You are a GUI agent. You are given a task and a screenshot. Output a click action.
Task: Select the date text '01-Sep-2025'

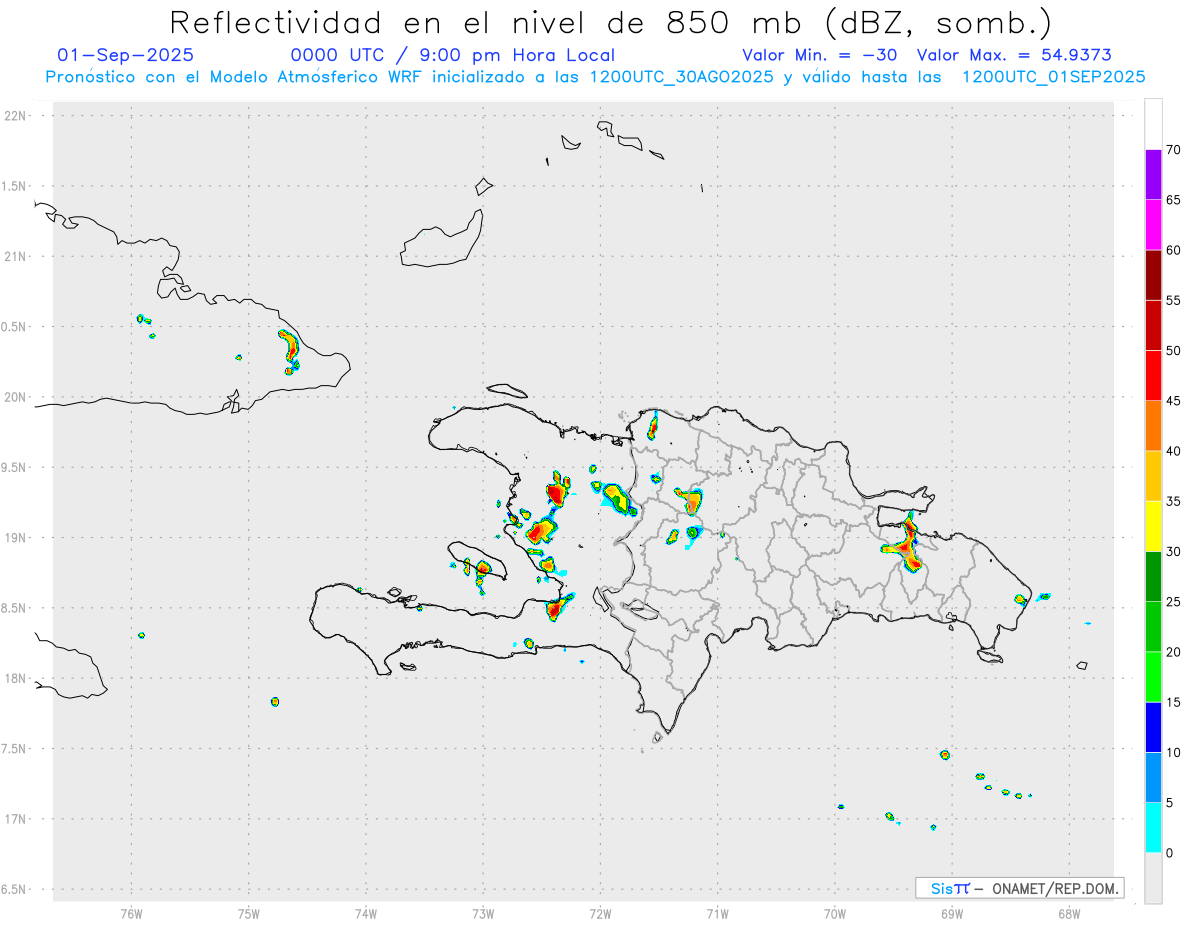[126, 55]
